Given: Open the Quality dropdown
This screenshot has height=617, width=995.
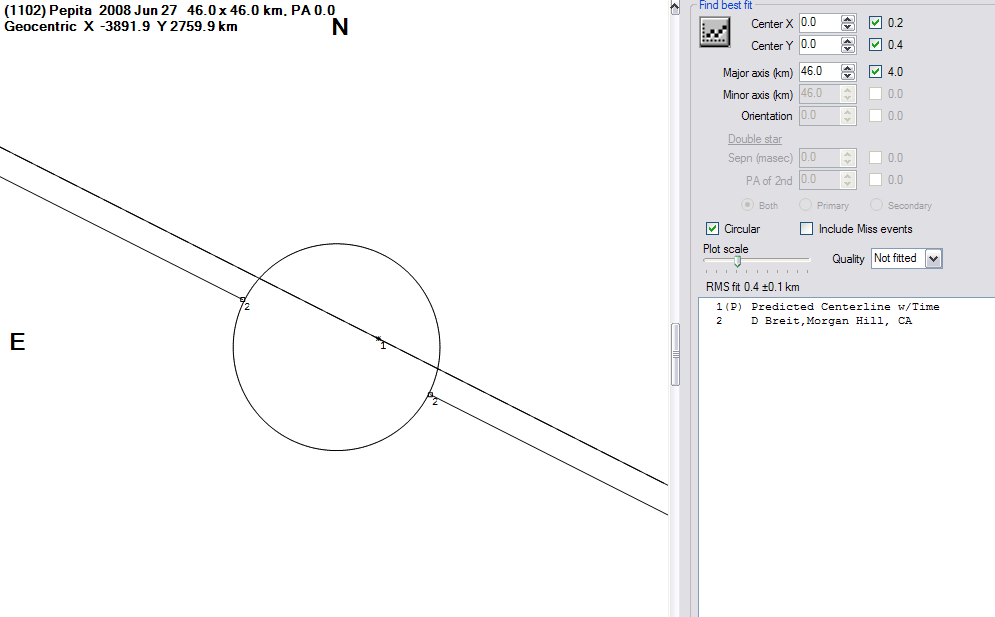Looking at the screenshot, I should pyautogui.click(x=934, y=258).
